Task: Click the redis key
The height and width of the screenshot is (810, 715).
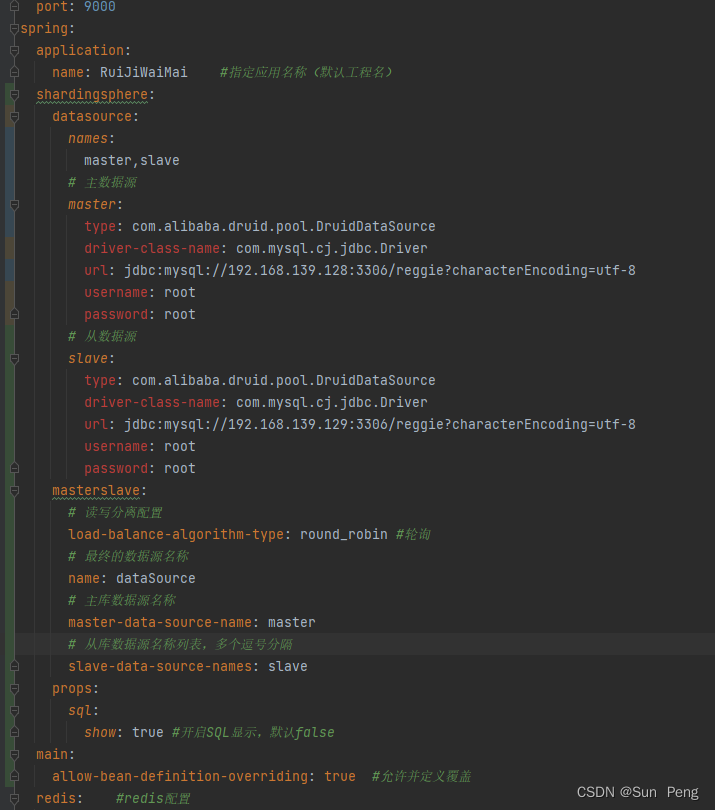Action: [x=56, y=799]
